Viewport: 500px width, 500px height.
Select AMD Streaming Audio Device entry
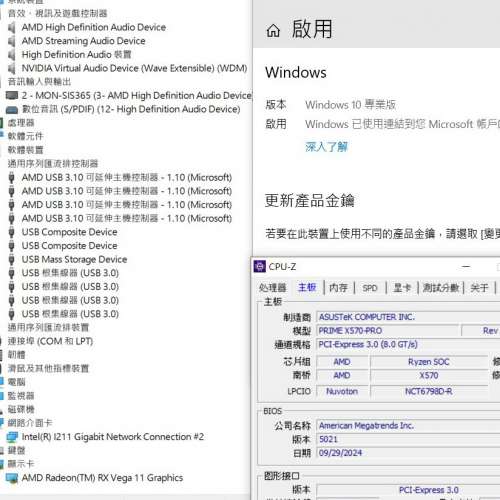click(83, 41)
